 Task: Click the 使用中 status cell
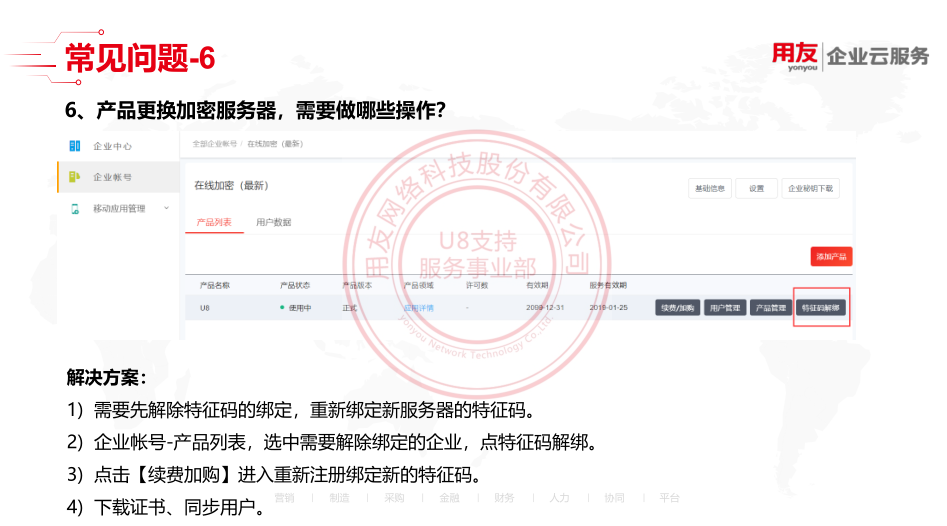(295, 308)
